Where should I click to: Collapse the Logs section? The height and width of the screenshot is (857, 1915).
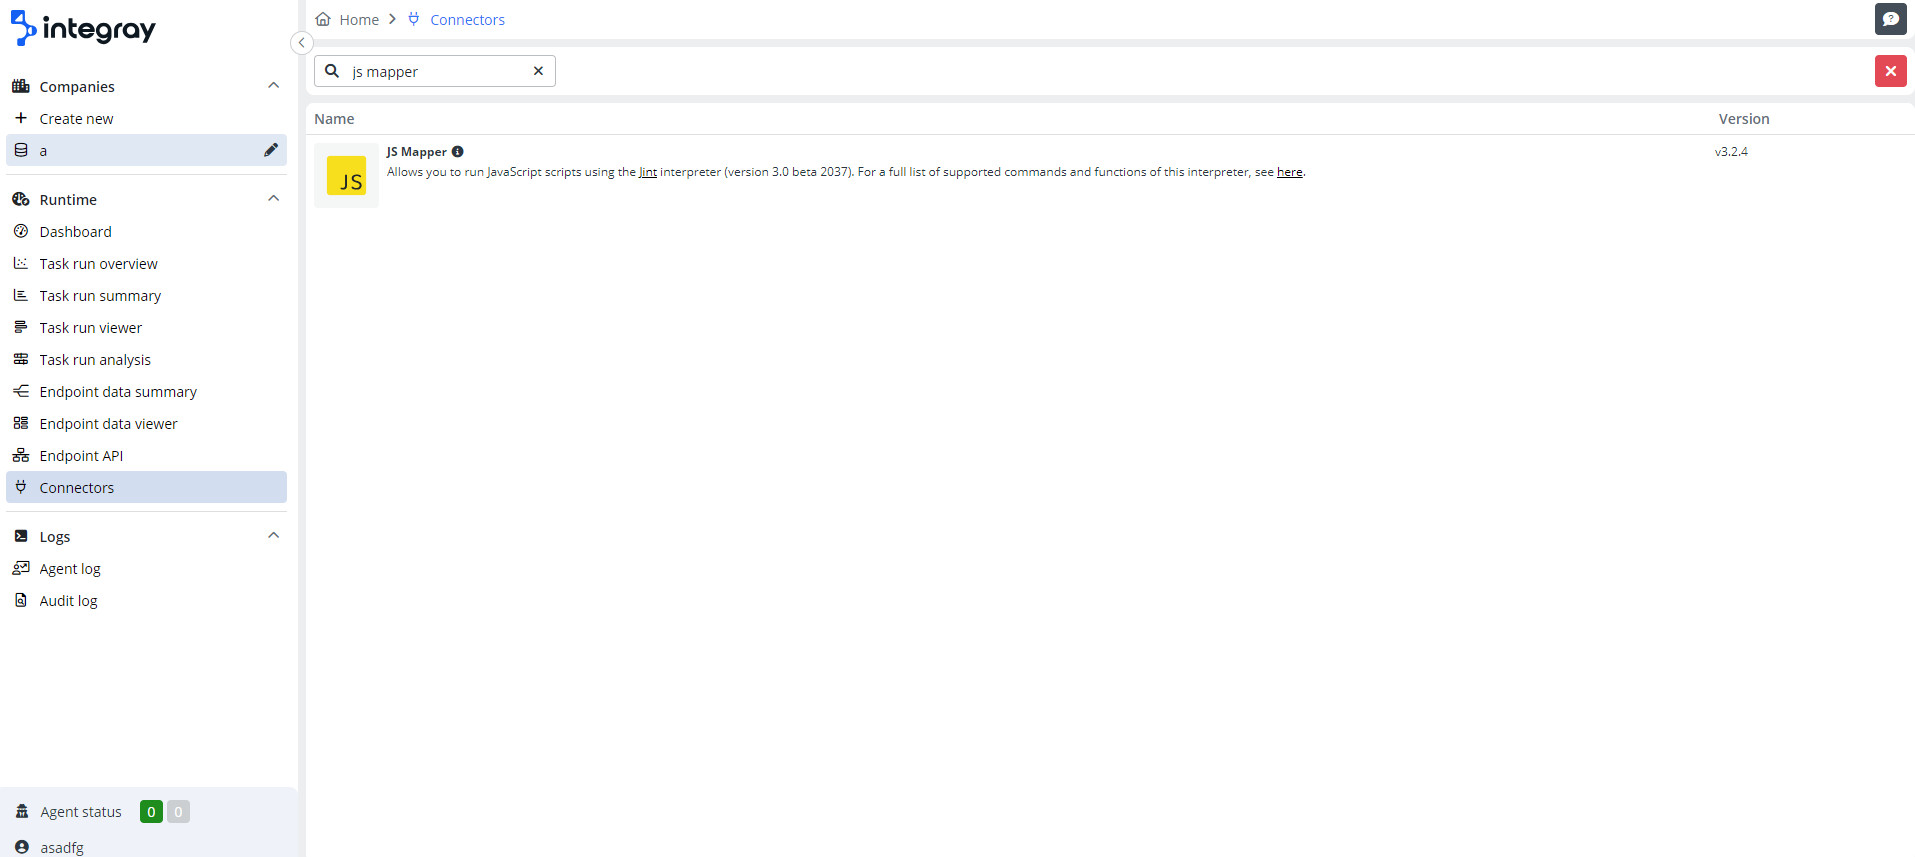[273, 536]
